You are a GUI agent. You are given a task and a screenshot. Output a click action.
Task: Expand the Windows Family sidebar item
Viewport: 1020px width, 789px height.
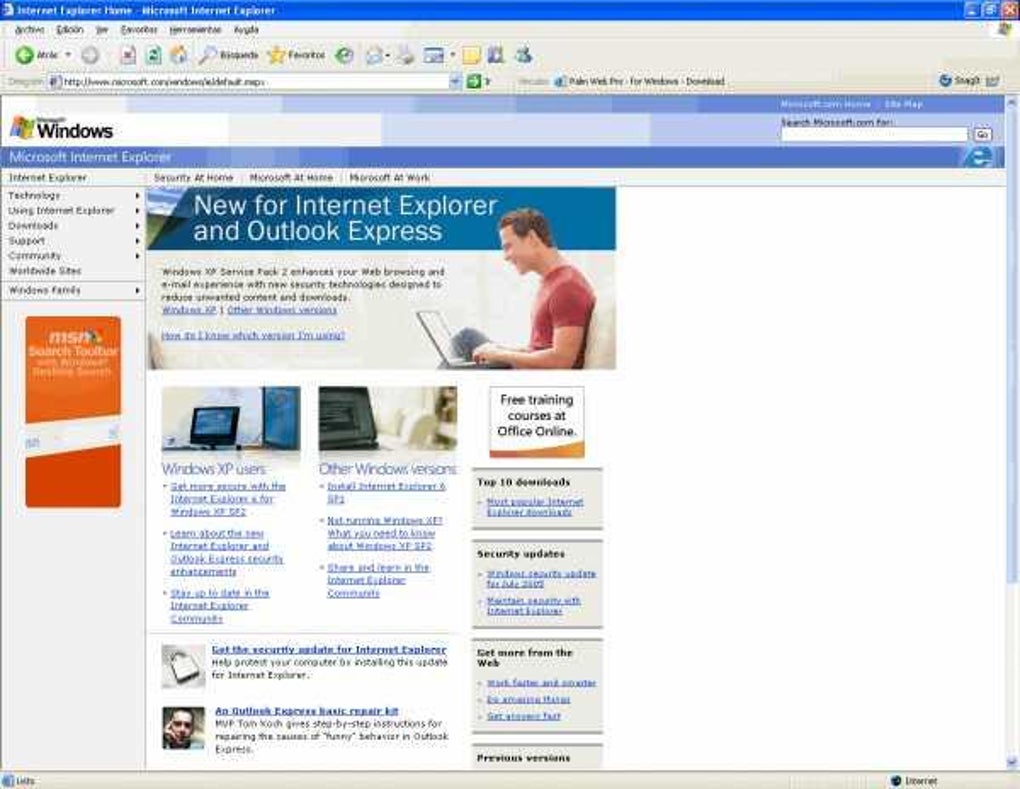click(x=73, y=290)
